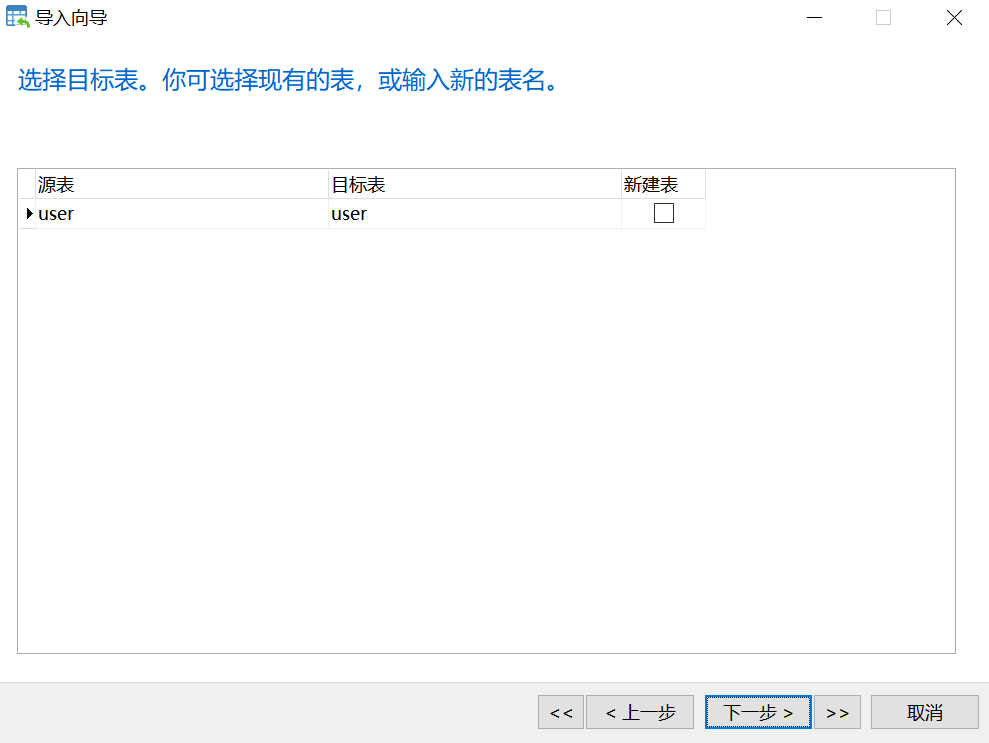This screenshot has height=743, width=989.
Task: Cancel the wizard with 取消 button
Action: click(923, 712)
